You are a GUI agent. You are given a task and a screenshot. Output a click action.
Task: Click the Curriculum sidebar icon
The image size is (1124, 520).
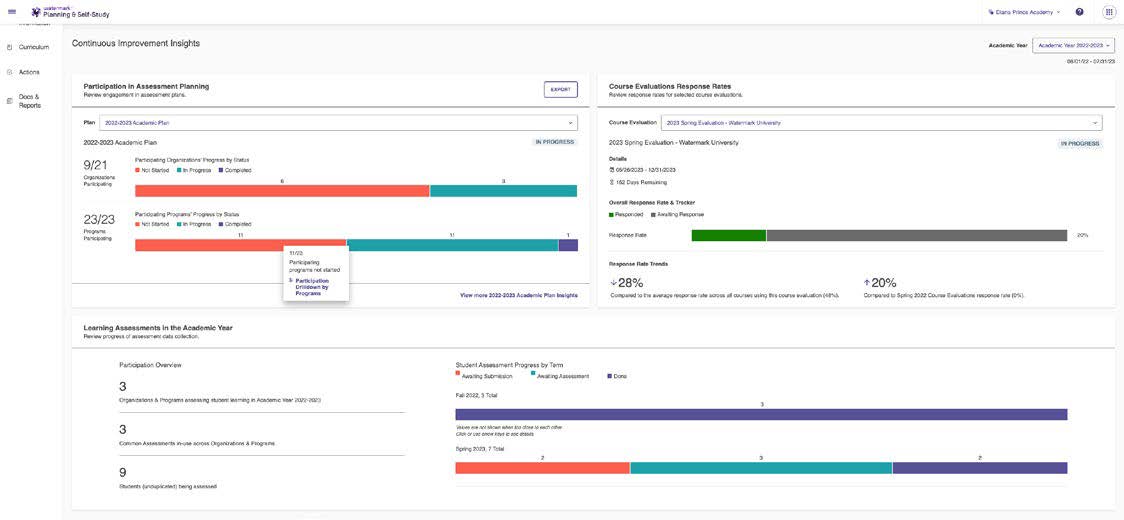pos(9,47)
